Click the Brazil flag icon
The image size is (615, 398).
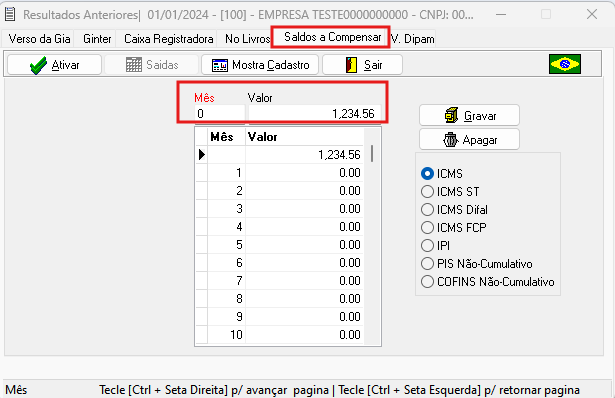coord(565,64)
